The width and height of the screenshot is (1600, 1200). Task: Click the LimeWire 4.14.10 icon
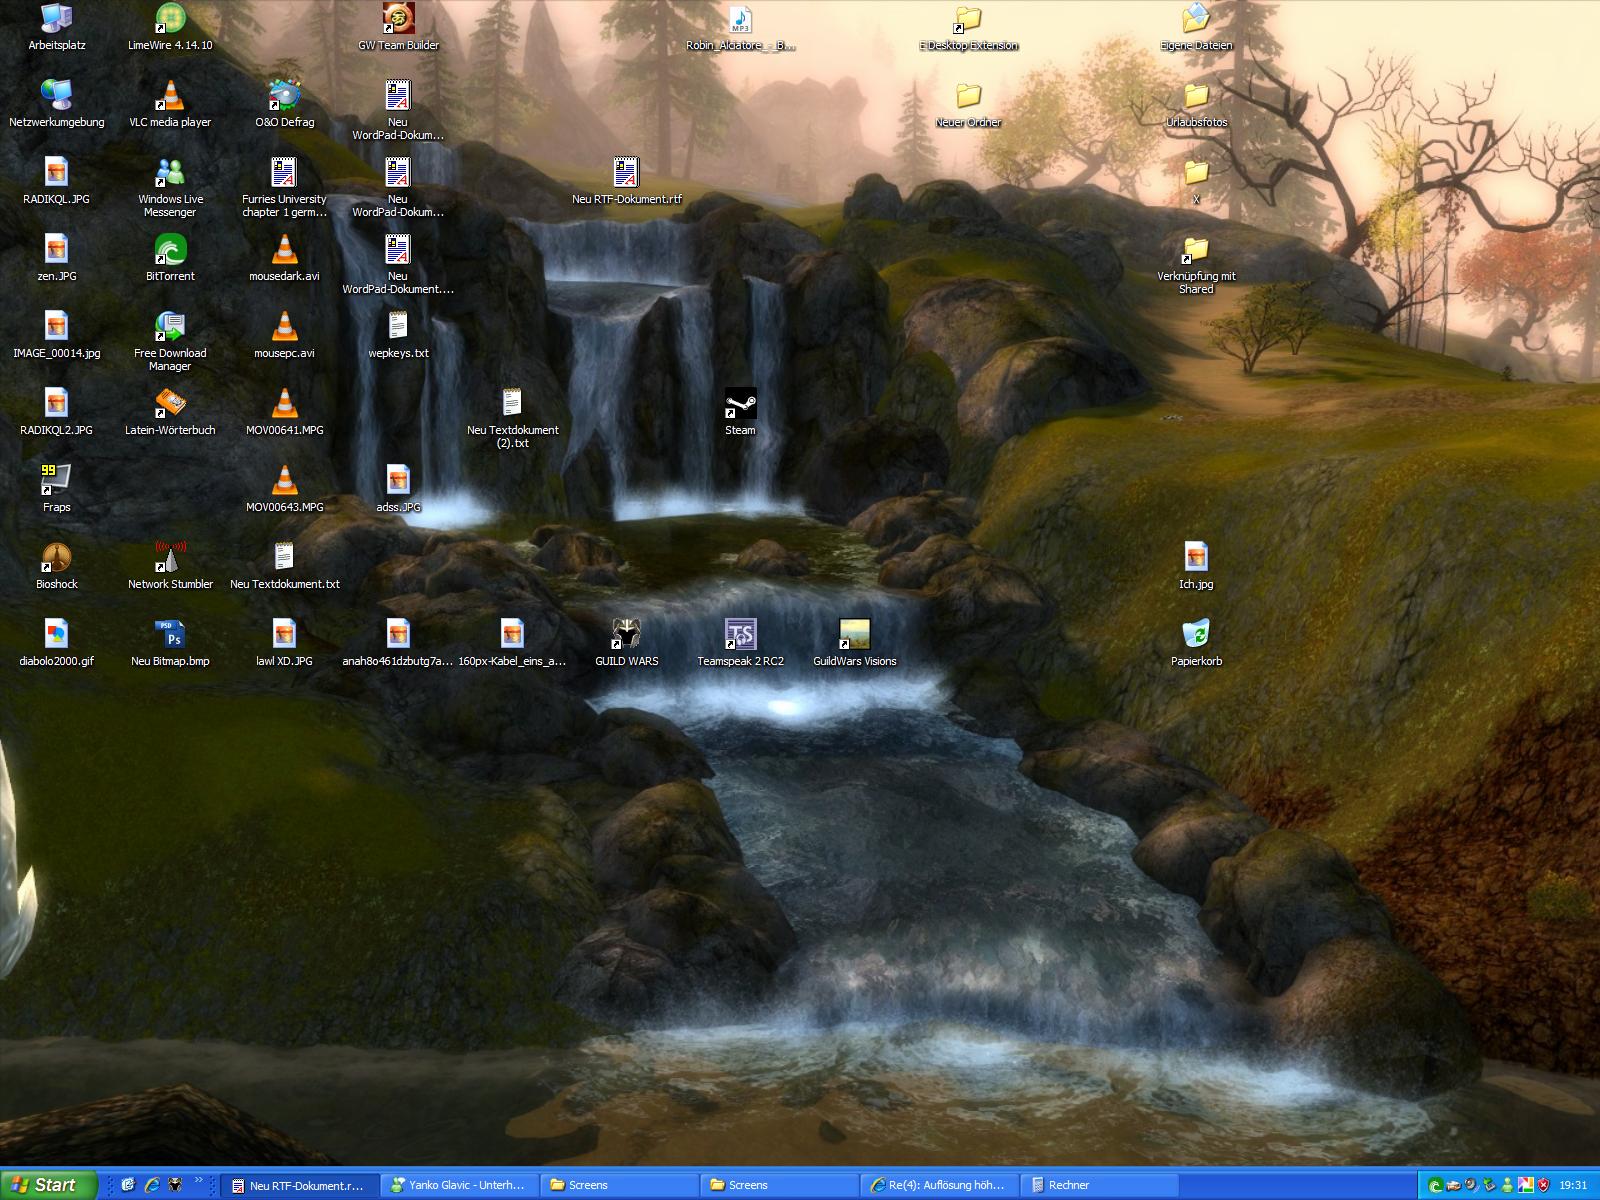click(x=170, y=19)
